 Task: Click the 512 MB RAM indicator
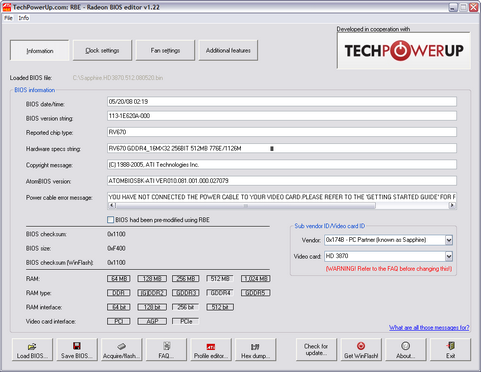pyautogui.click(x=220, y=279)
